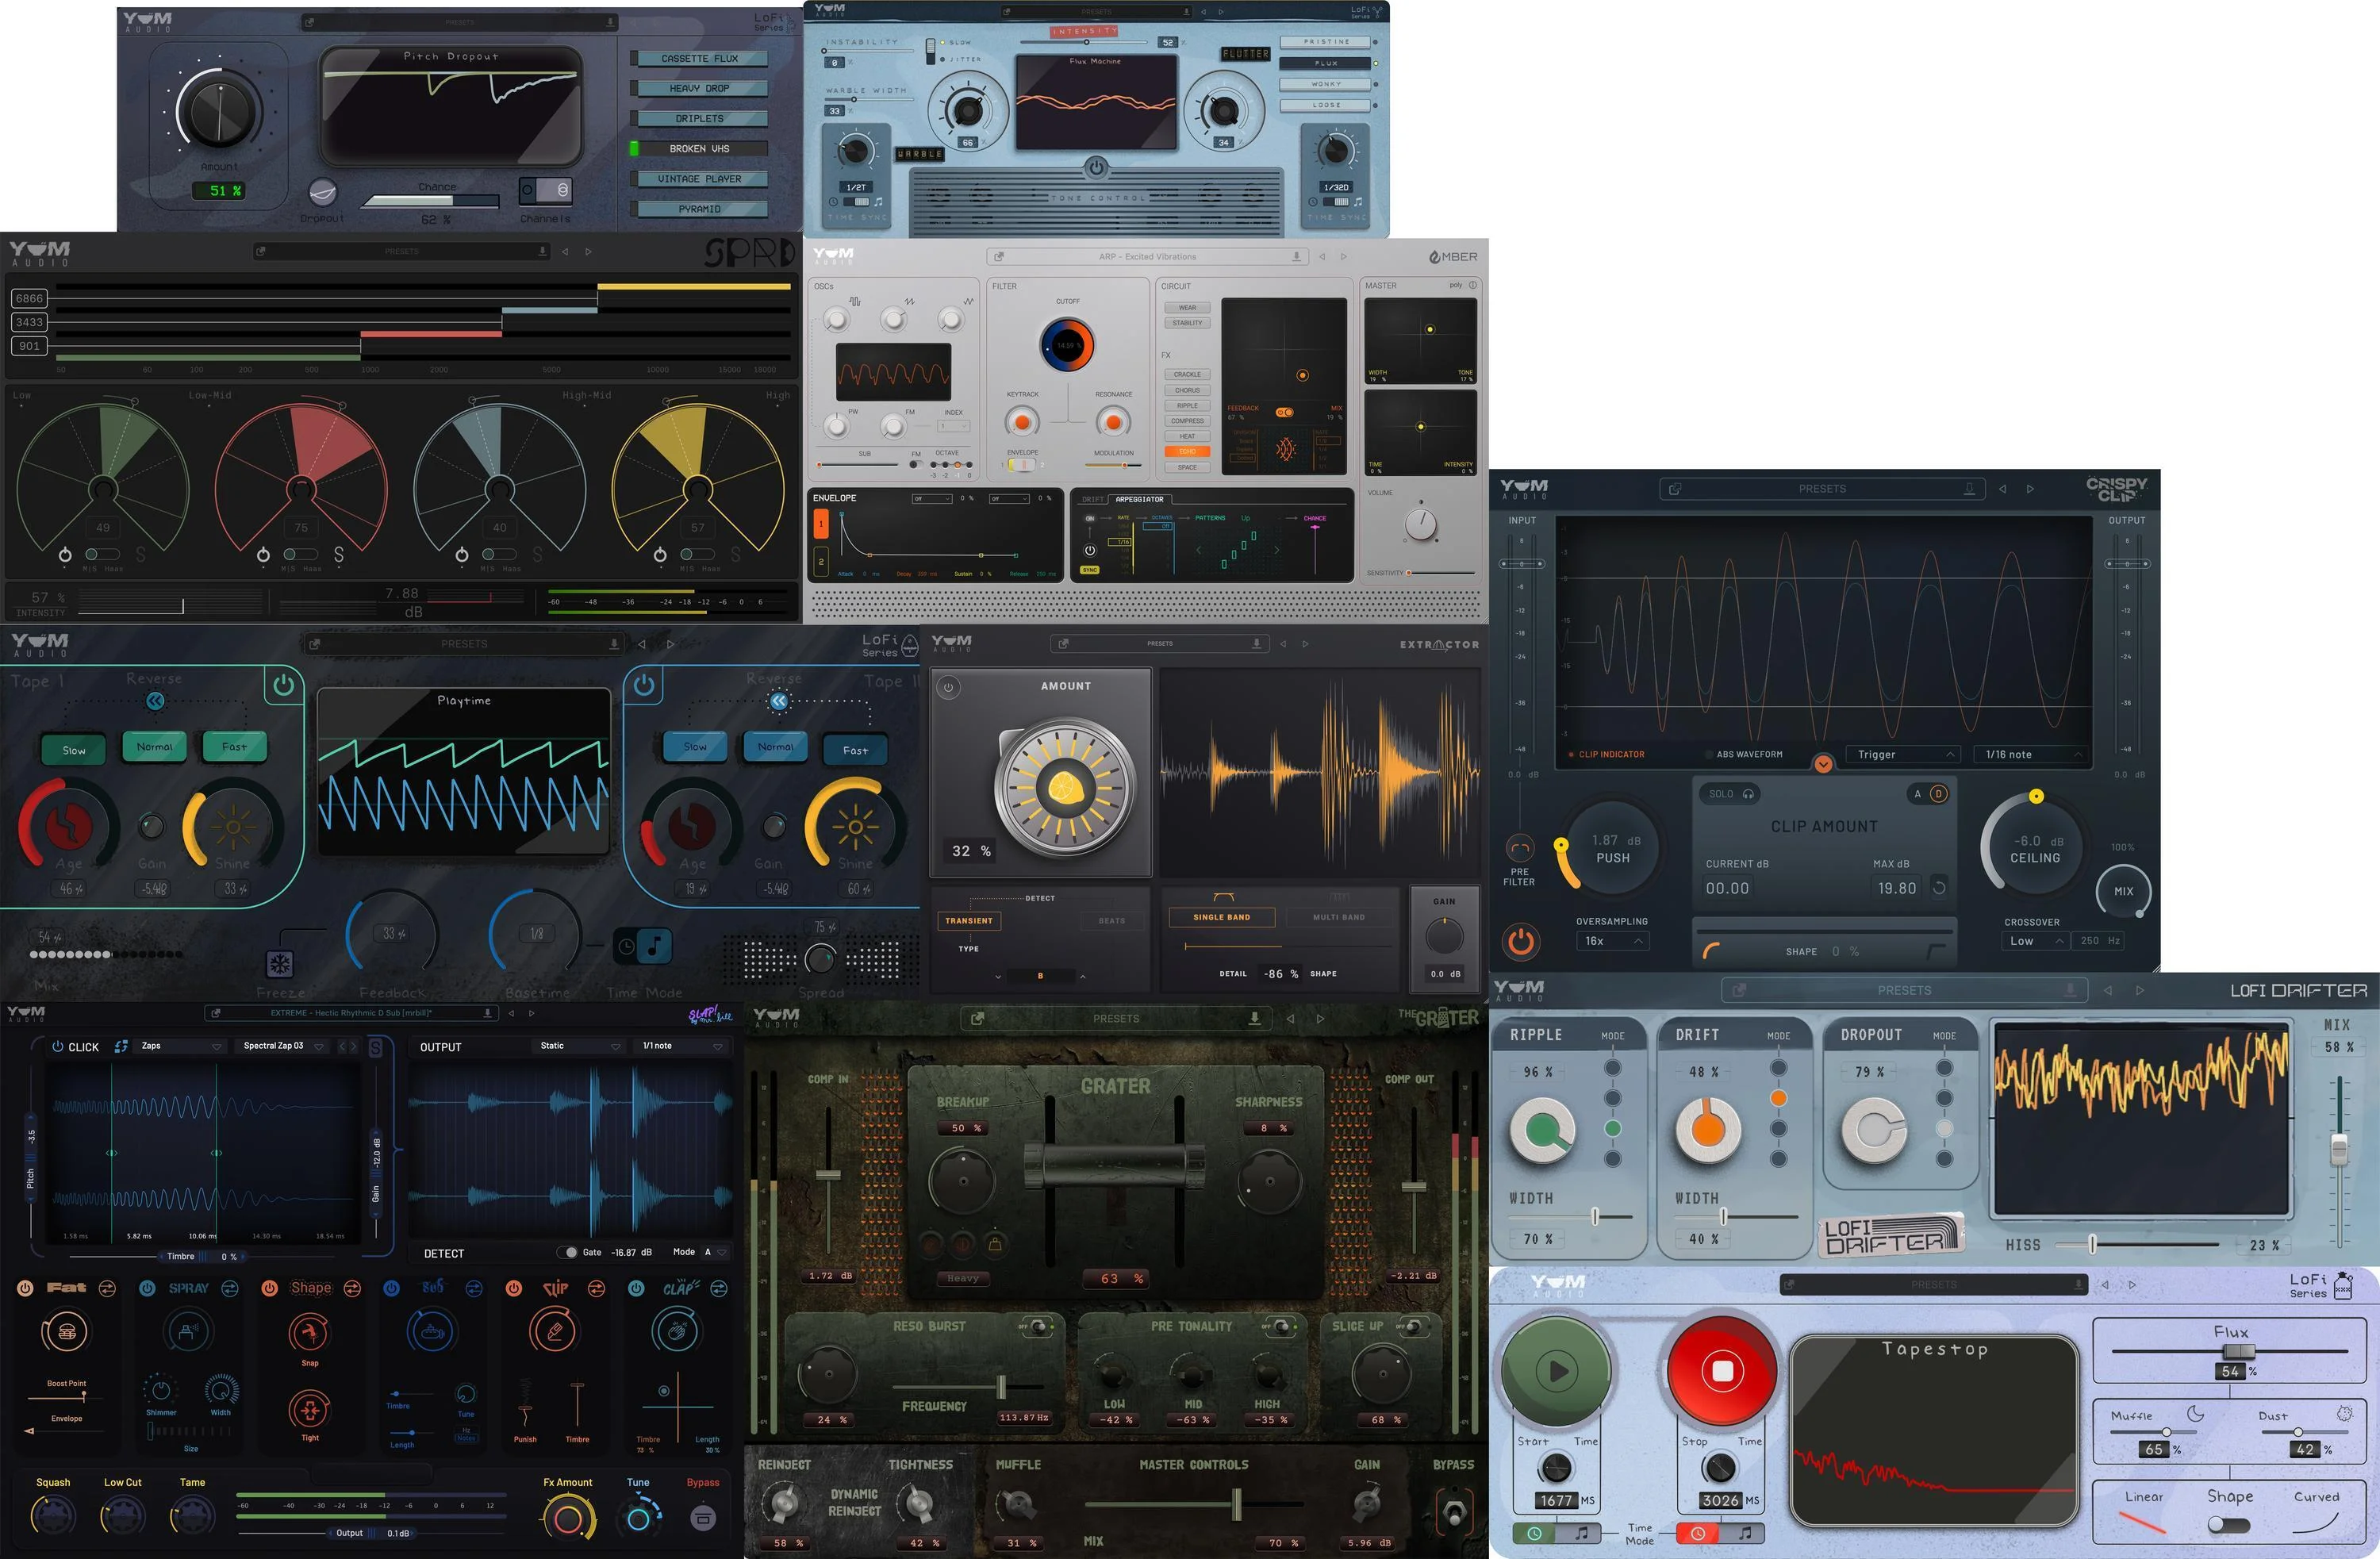Viewport: 2380px width, 1559px height.
Task: Click the Flux Machine center power icon
Action: coord(1096,167)
